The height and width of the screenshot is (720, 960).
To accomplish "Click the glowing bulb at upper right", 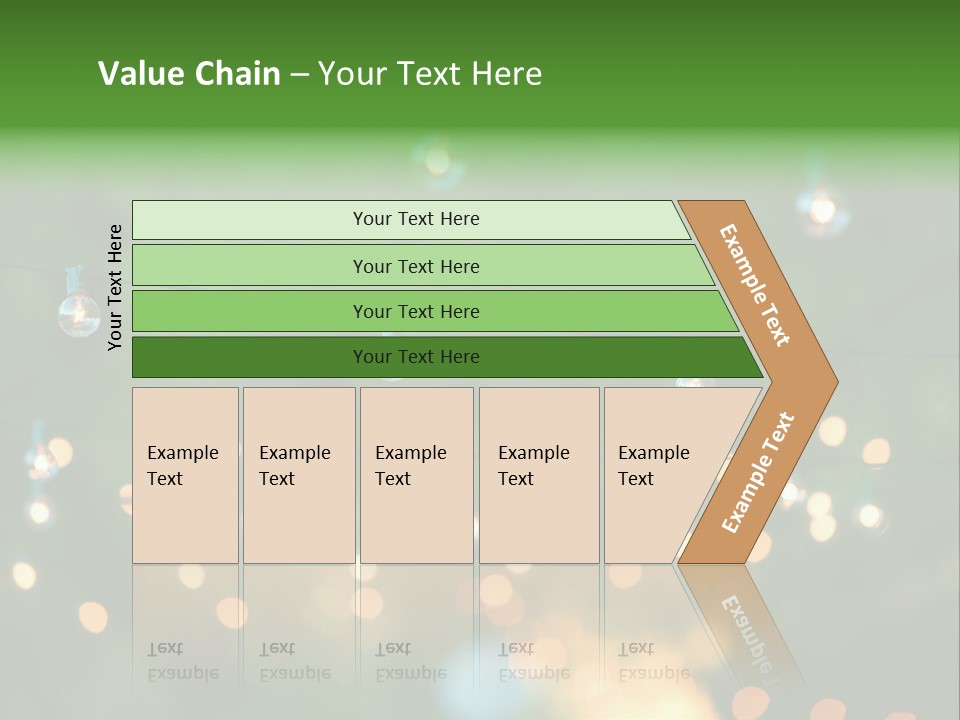I will [822, 209].
